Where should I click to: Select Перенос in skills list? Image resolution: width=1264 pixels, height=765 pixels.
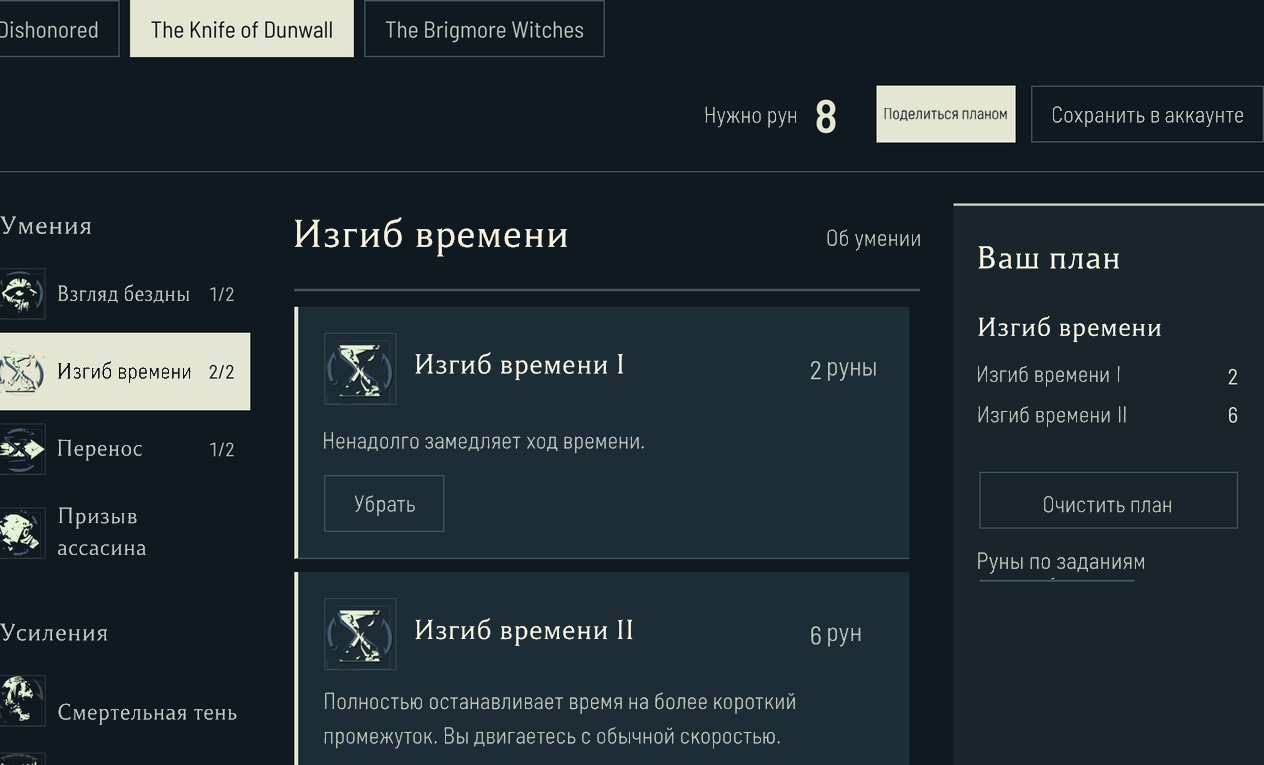(x=124, y=449)
